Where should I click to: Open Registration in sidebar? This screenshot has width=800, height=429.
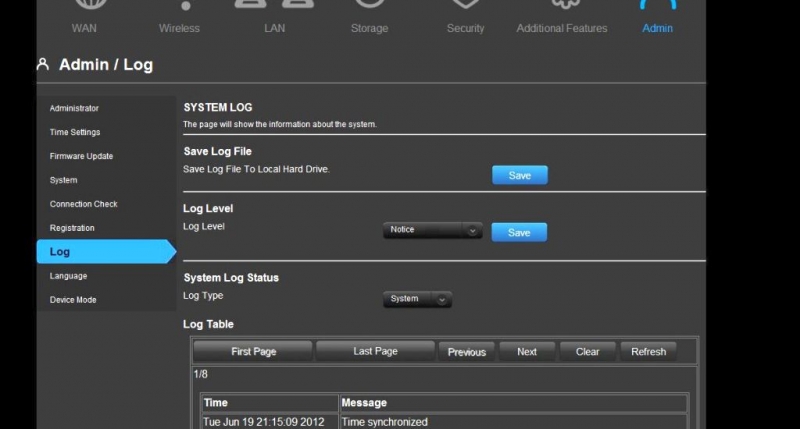click(x=72, y=228)
